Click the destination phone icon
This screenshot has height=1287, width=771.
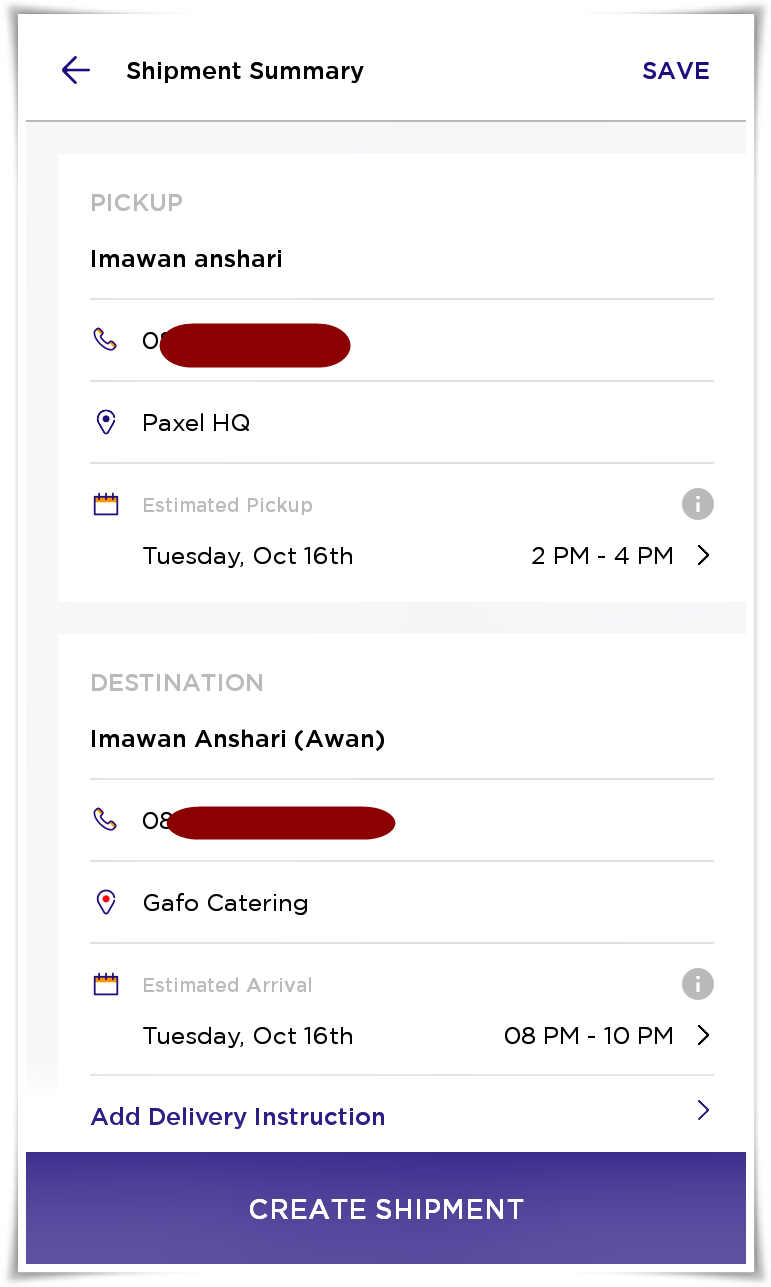[105, 820]
